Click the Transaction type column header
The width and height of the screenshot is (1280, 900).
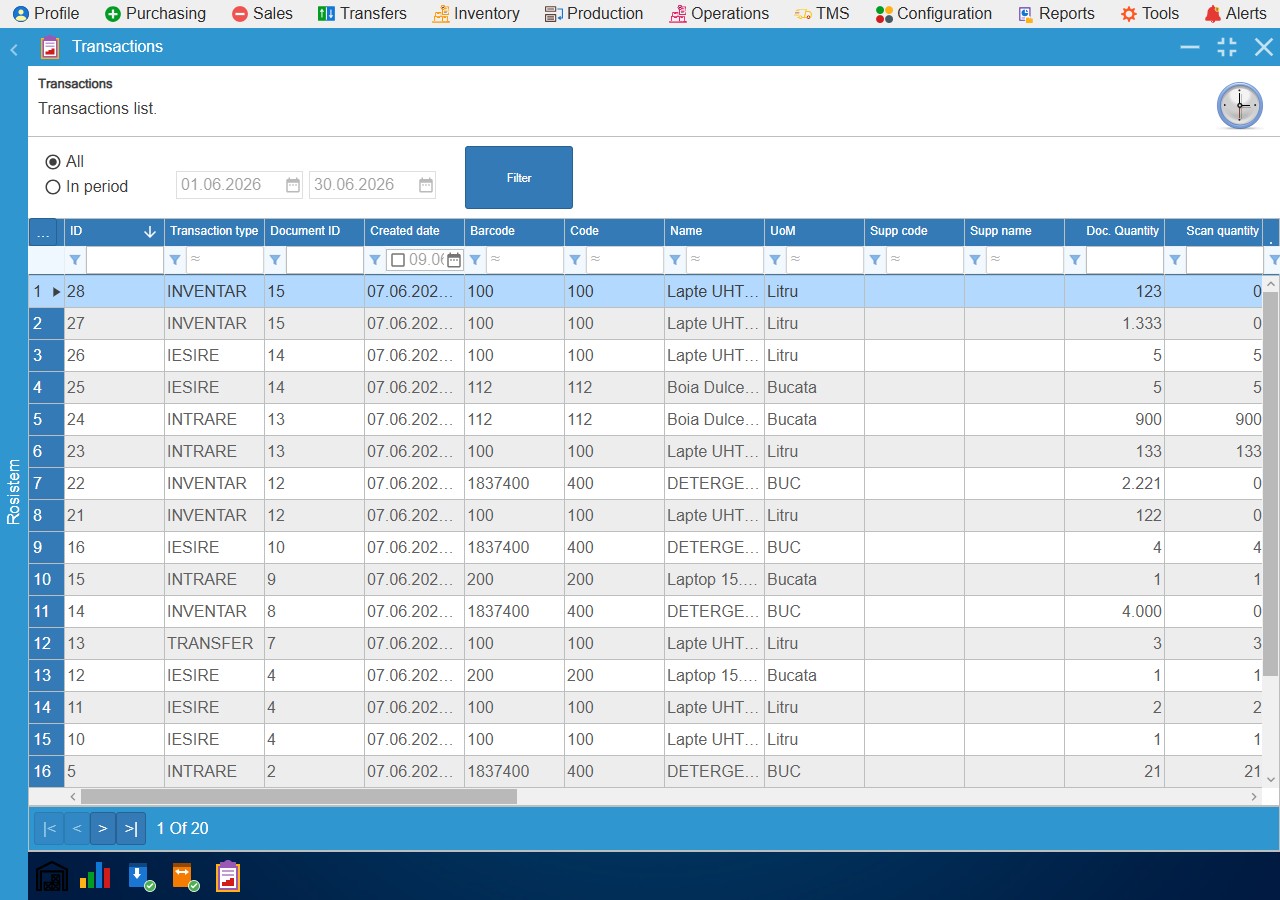coord(214,232)
